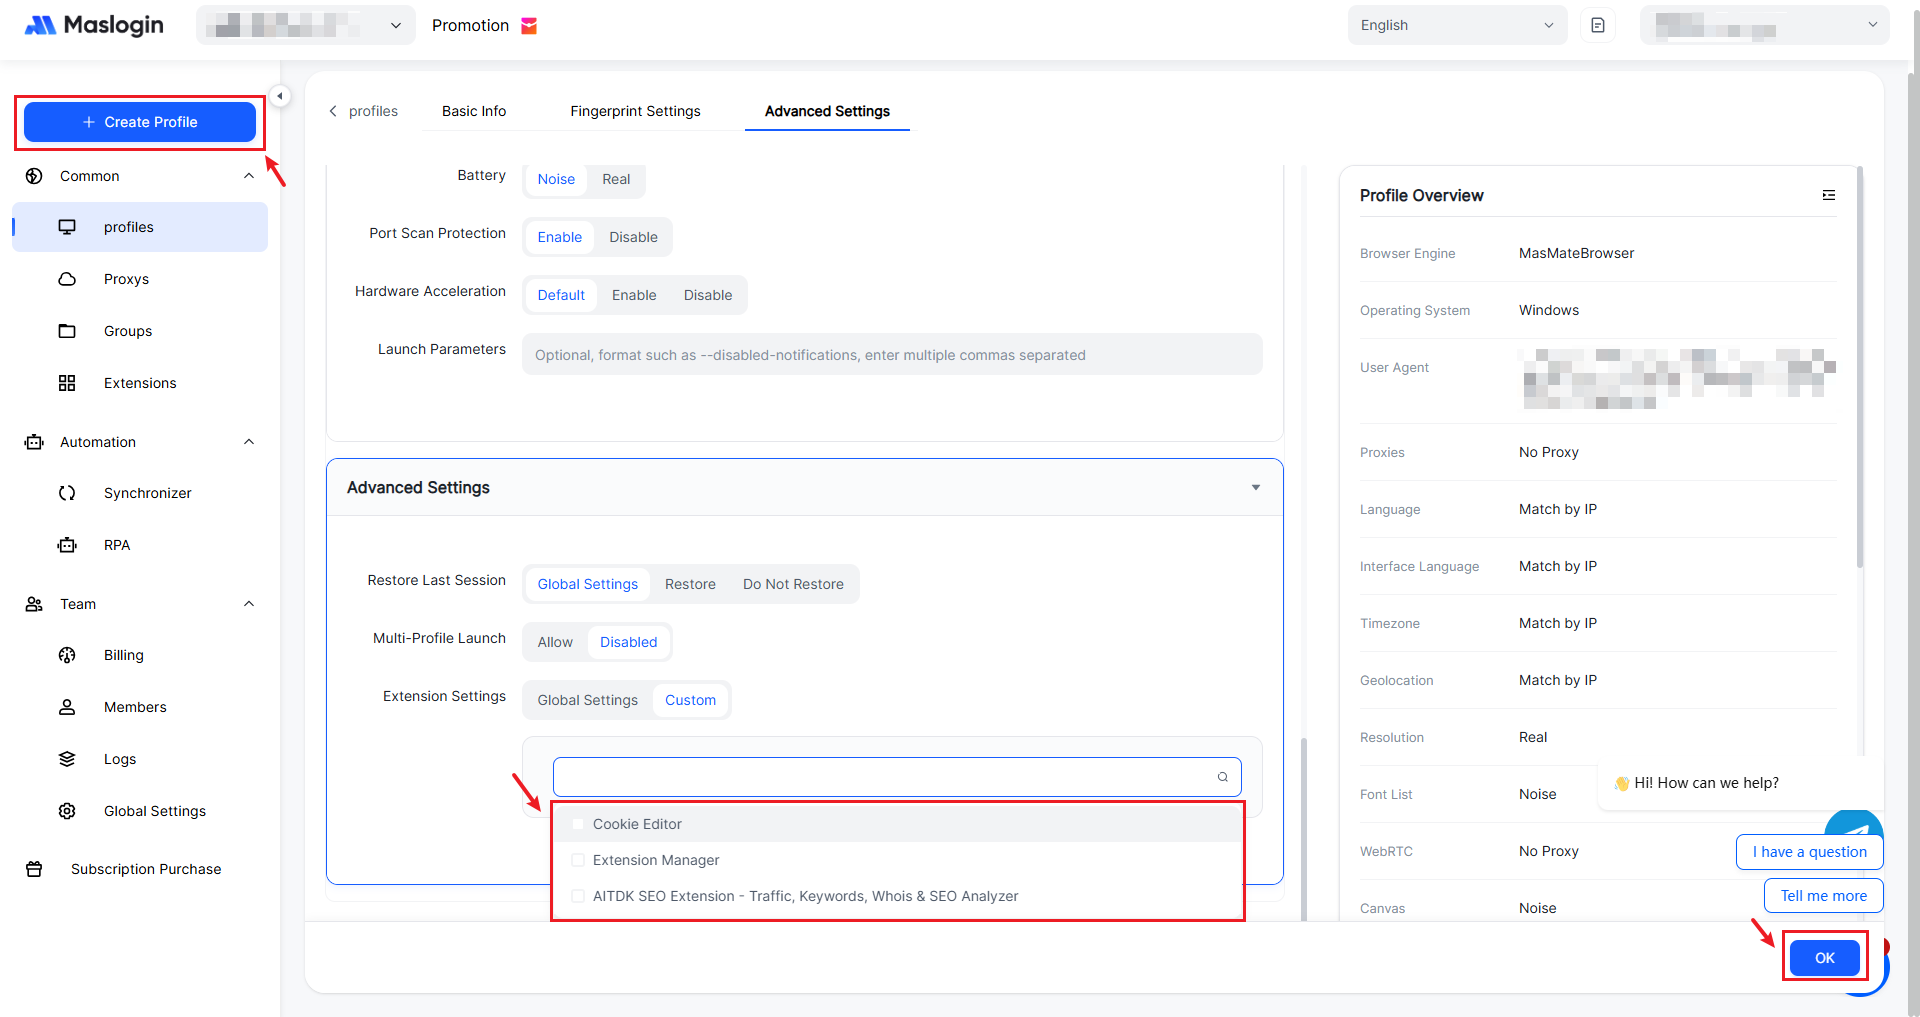Open the Synchronizer icon in sidebar

click(67, 493)
